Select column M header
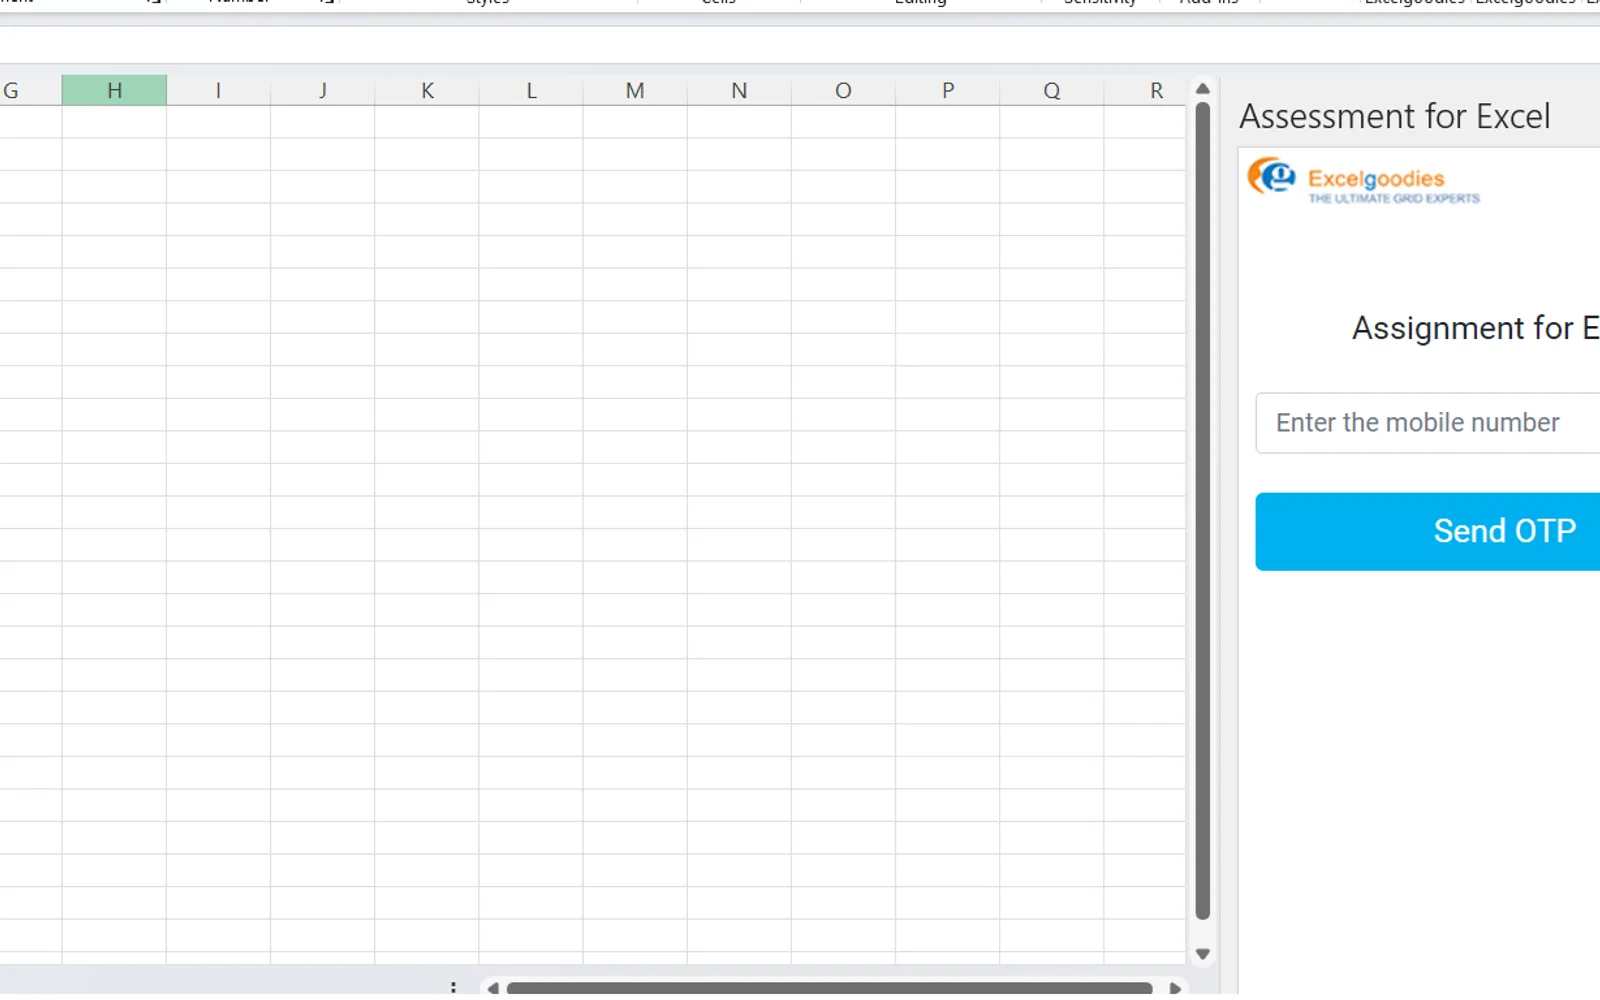The height and width of the screenshot is (1000, 1600). 635,90
